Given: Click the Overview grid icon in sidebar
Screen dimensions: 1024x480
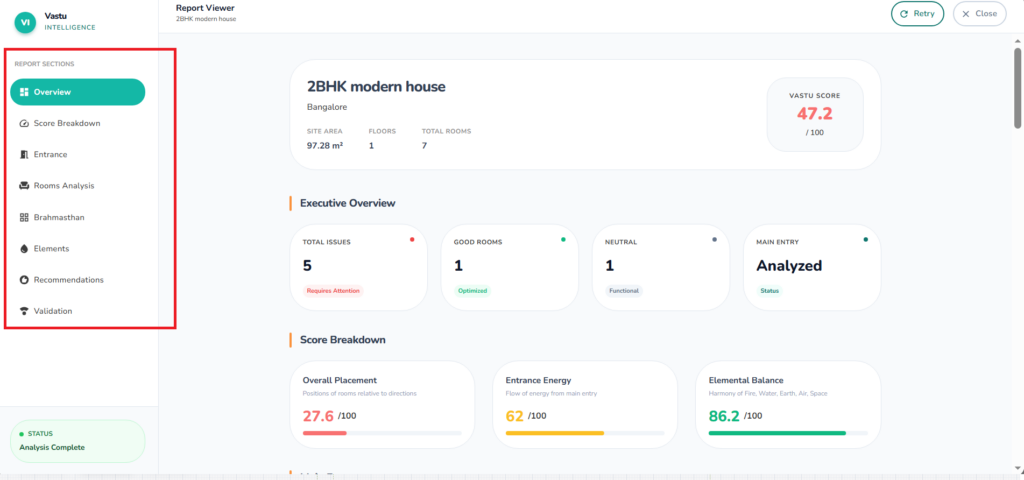Looking at the screenshot, I should 24,92.
